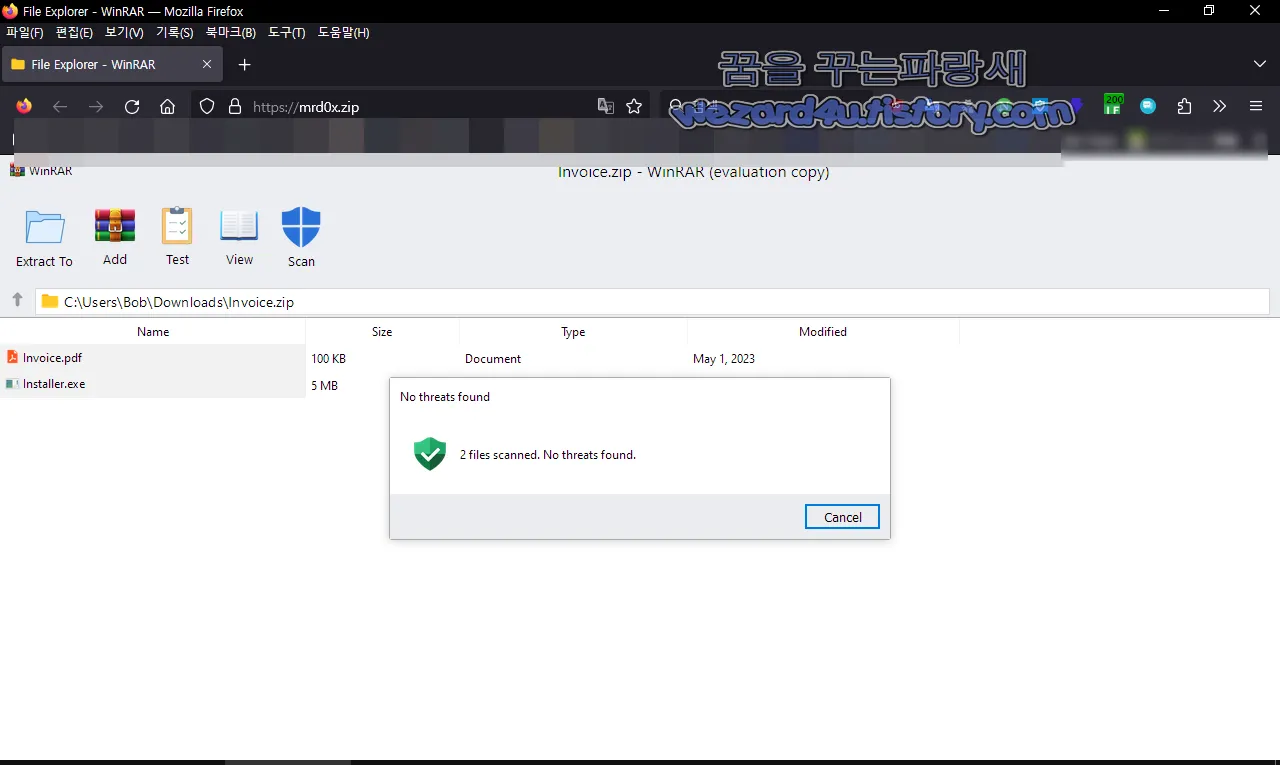This screenshot has height=765, width=1280.
Task: Sort by the Type column header
Action: (573, 331)
